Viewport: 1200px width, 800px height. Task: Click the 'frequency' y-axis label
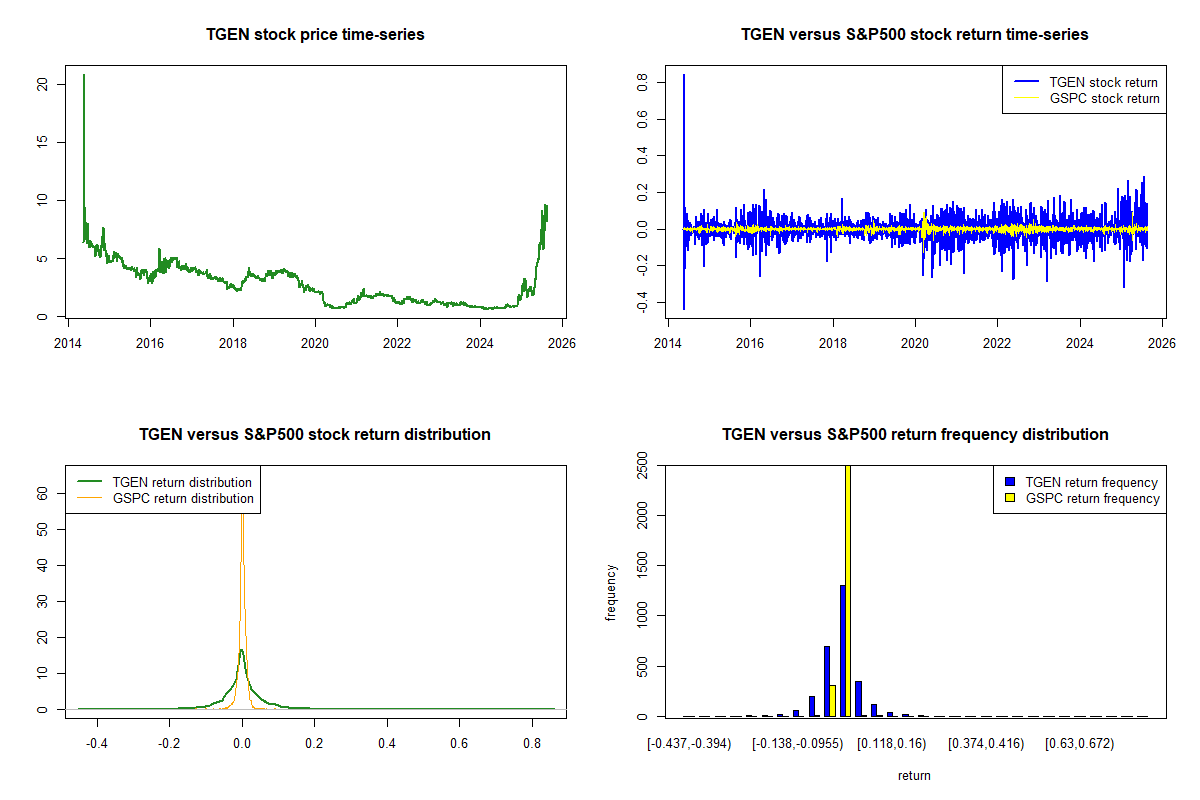[x=611, y=592]
